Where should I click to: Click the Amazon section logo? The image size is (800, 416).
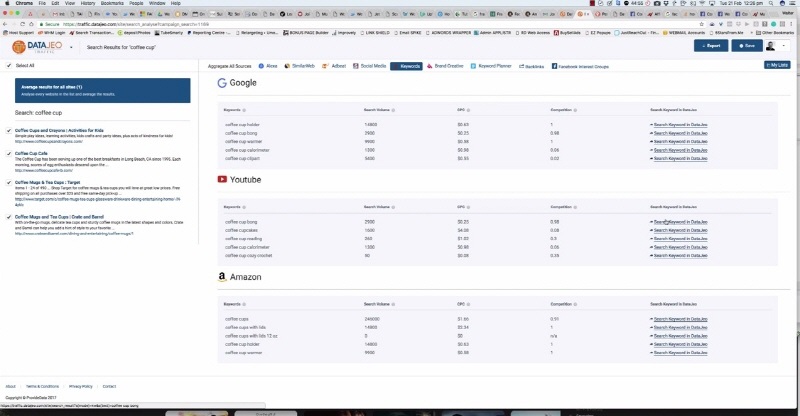click(222, 277)
